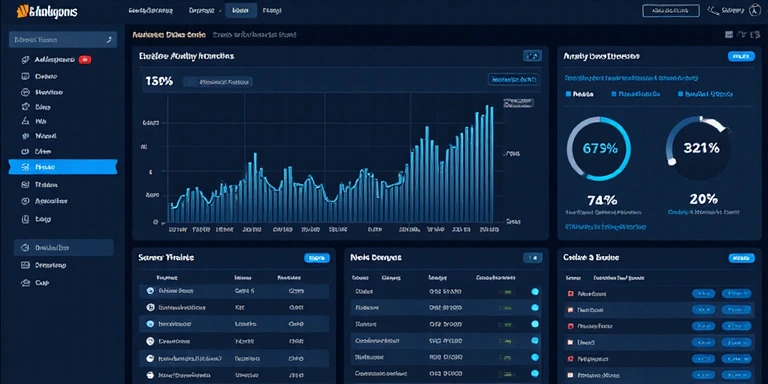
Task: Click the "20%" figure under the right donut
Action: 703,199
